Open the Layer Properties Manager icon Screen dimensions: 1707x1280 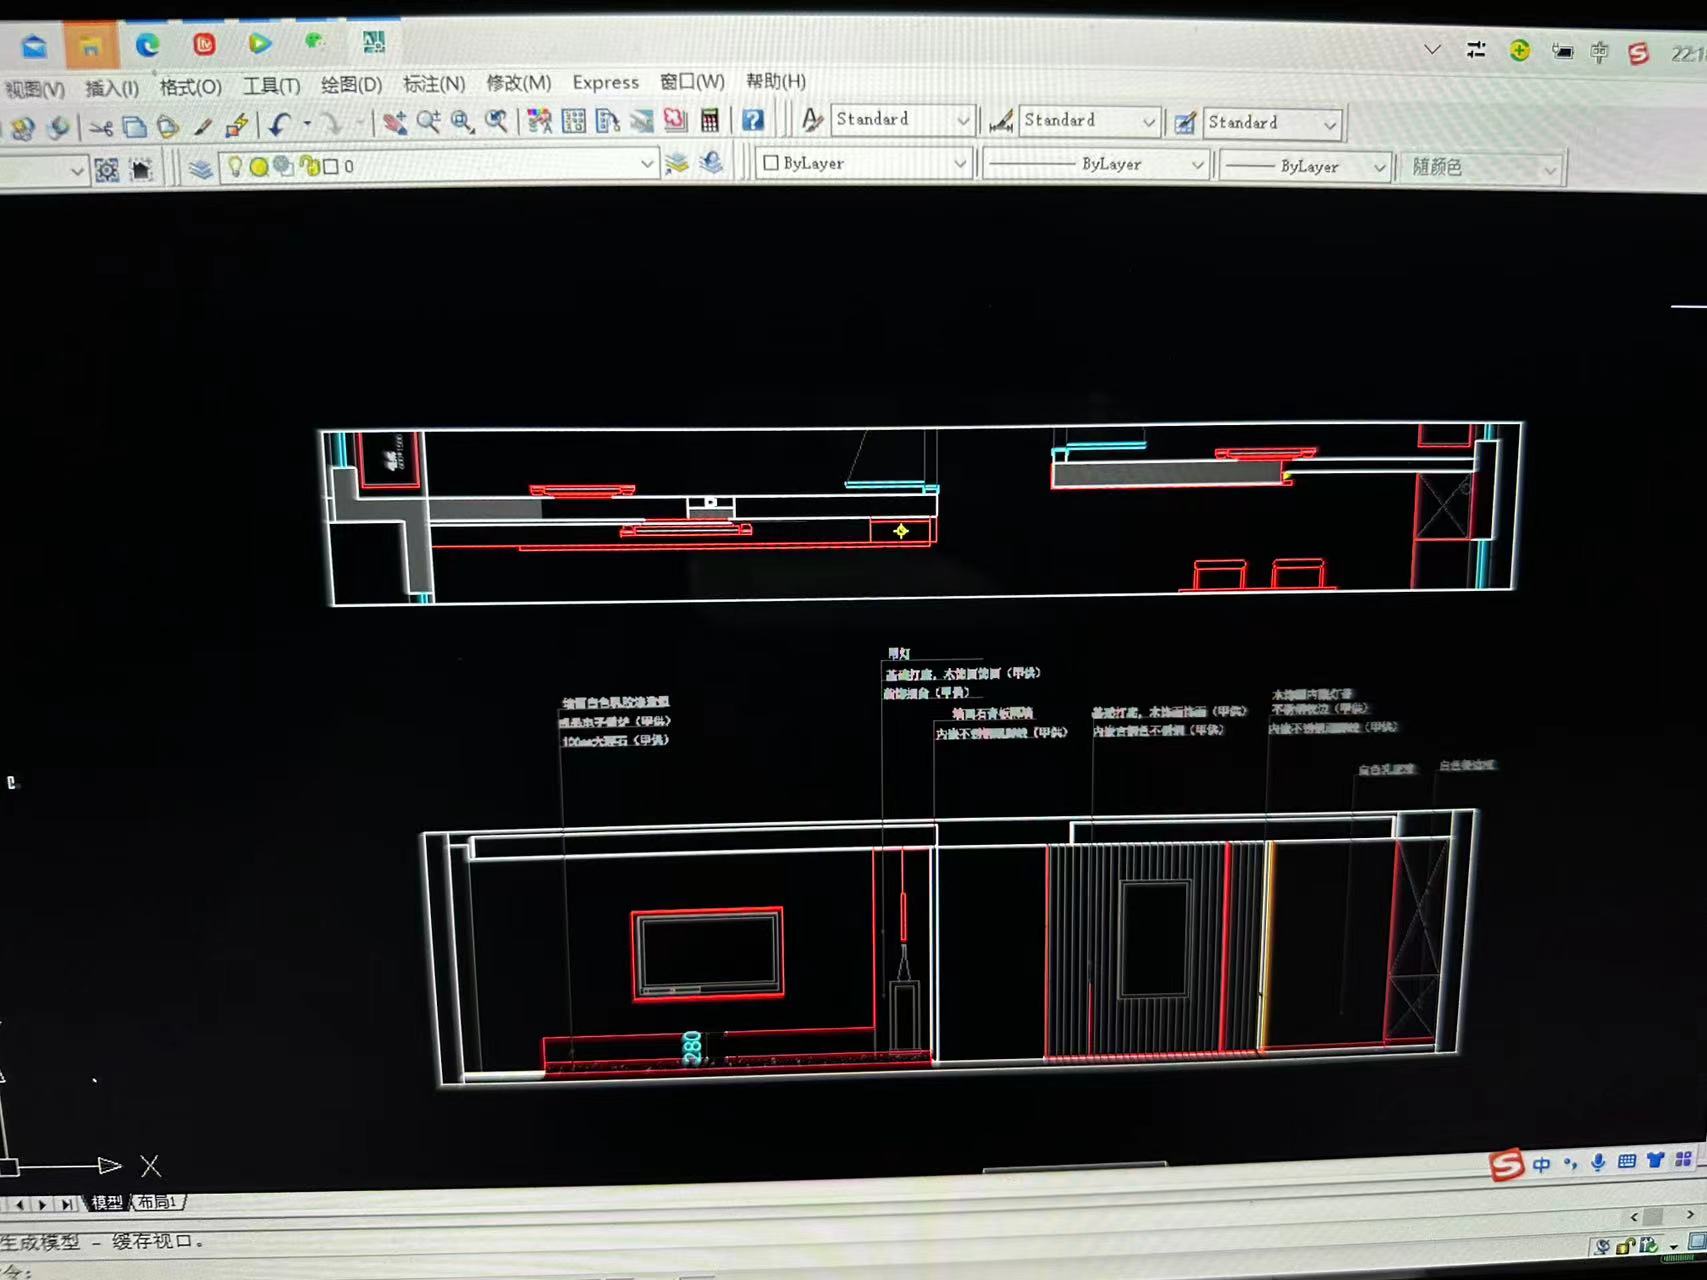(x=200, y=168)
